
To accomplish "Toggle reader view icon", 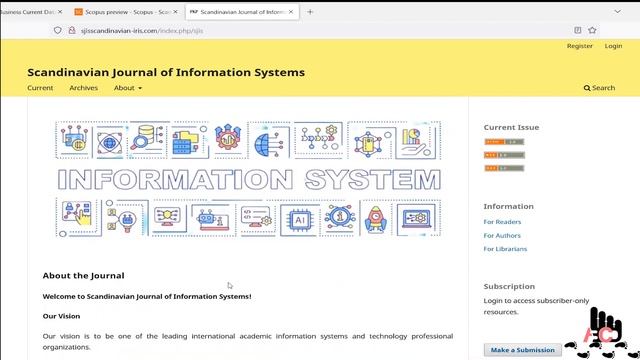I will 578,30.
